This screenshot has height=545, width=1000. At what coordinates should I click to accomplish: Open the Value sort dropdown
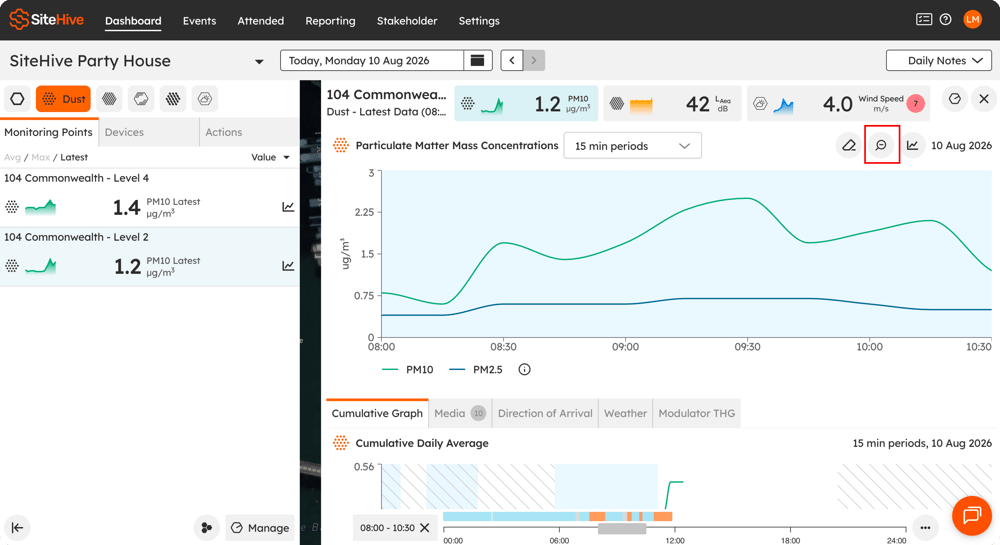(270, 157)
